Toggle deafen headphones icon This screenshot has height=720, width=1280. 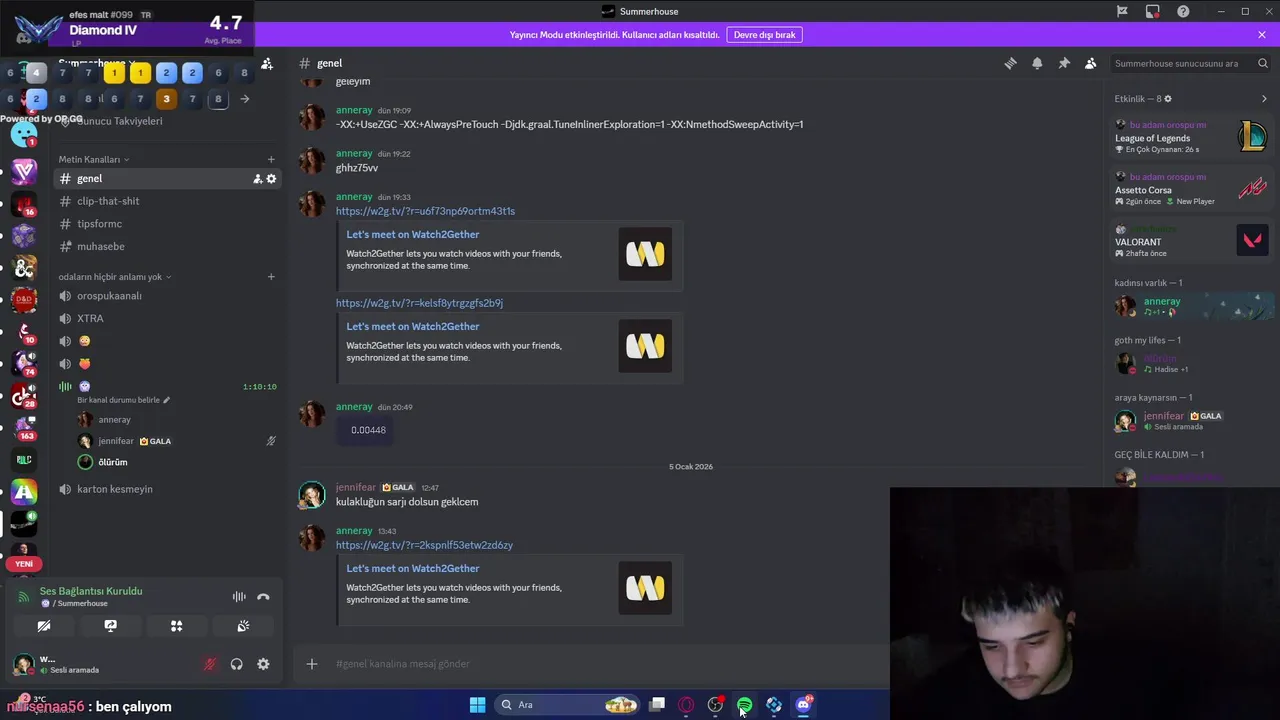pyautogui.click(x=237, y=664)
